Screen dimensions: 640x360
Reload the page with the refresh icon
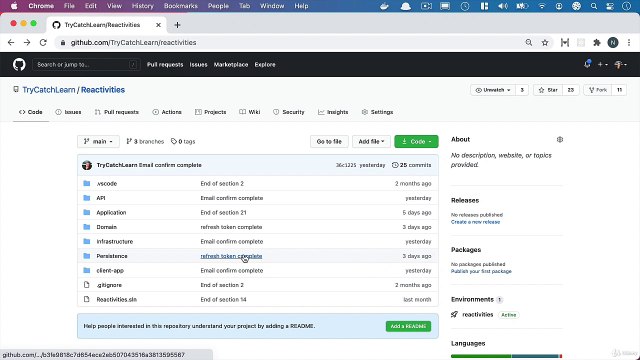pos(43,42)
